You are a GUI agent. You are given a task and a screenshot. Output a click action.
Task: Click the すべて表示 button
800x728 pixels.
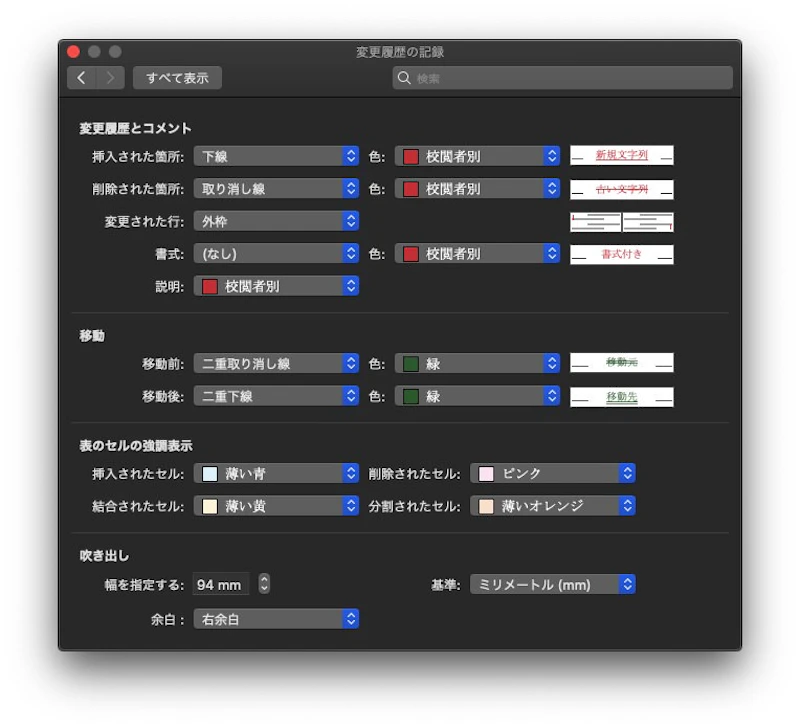(x=177, y=77)
